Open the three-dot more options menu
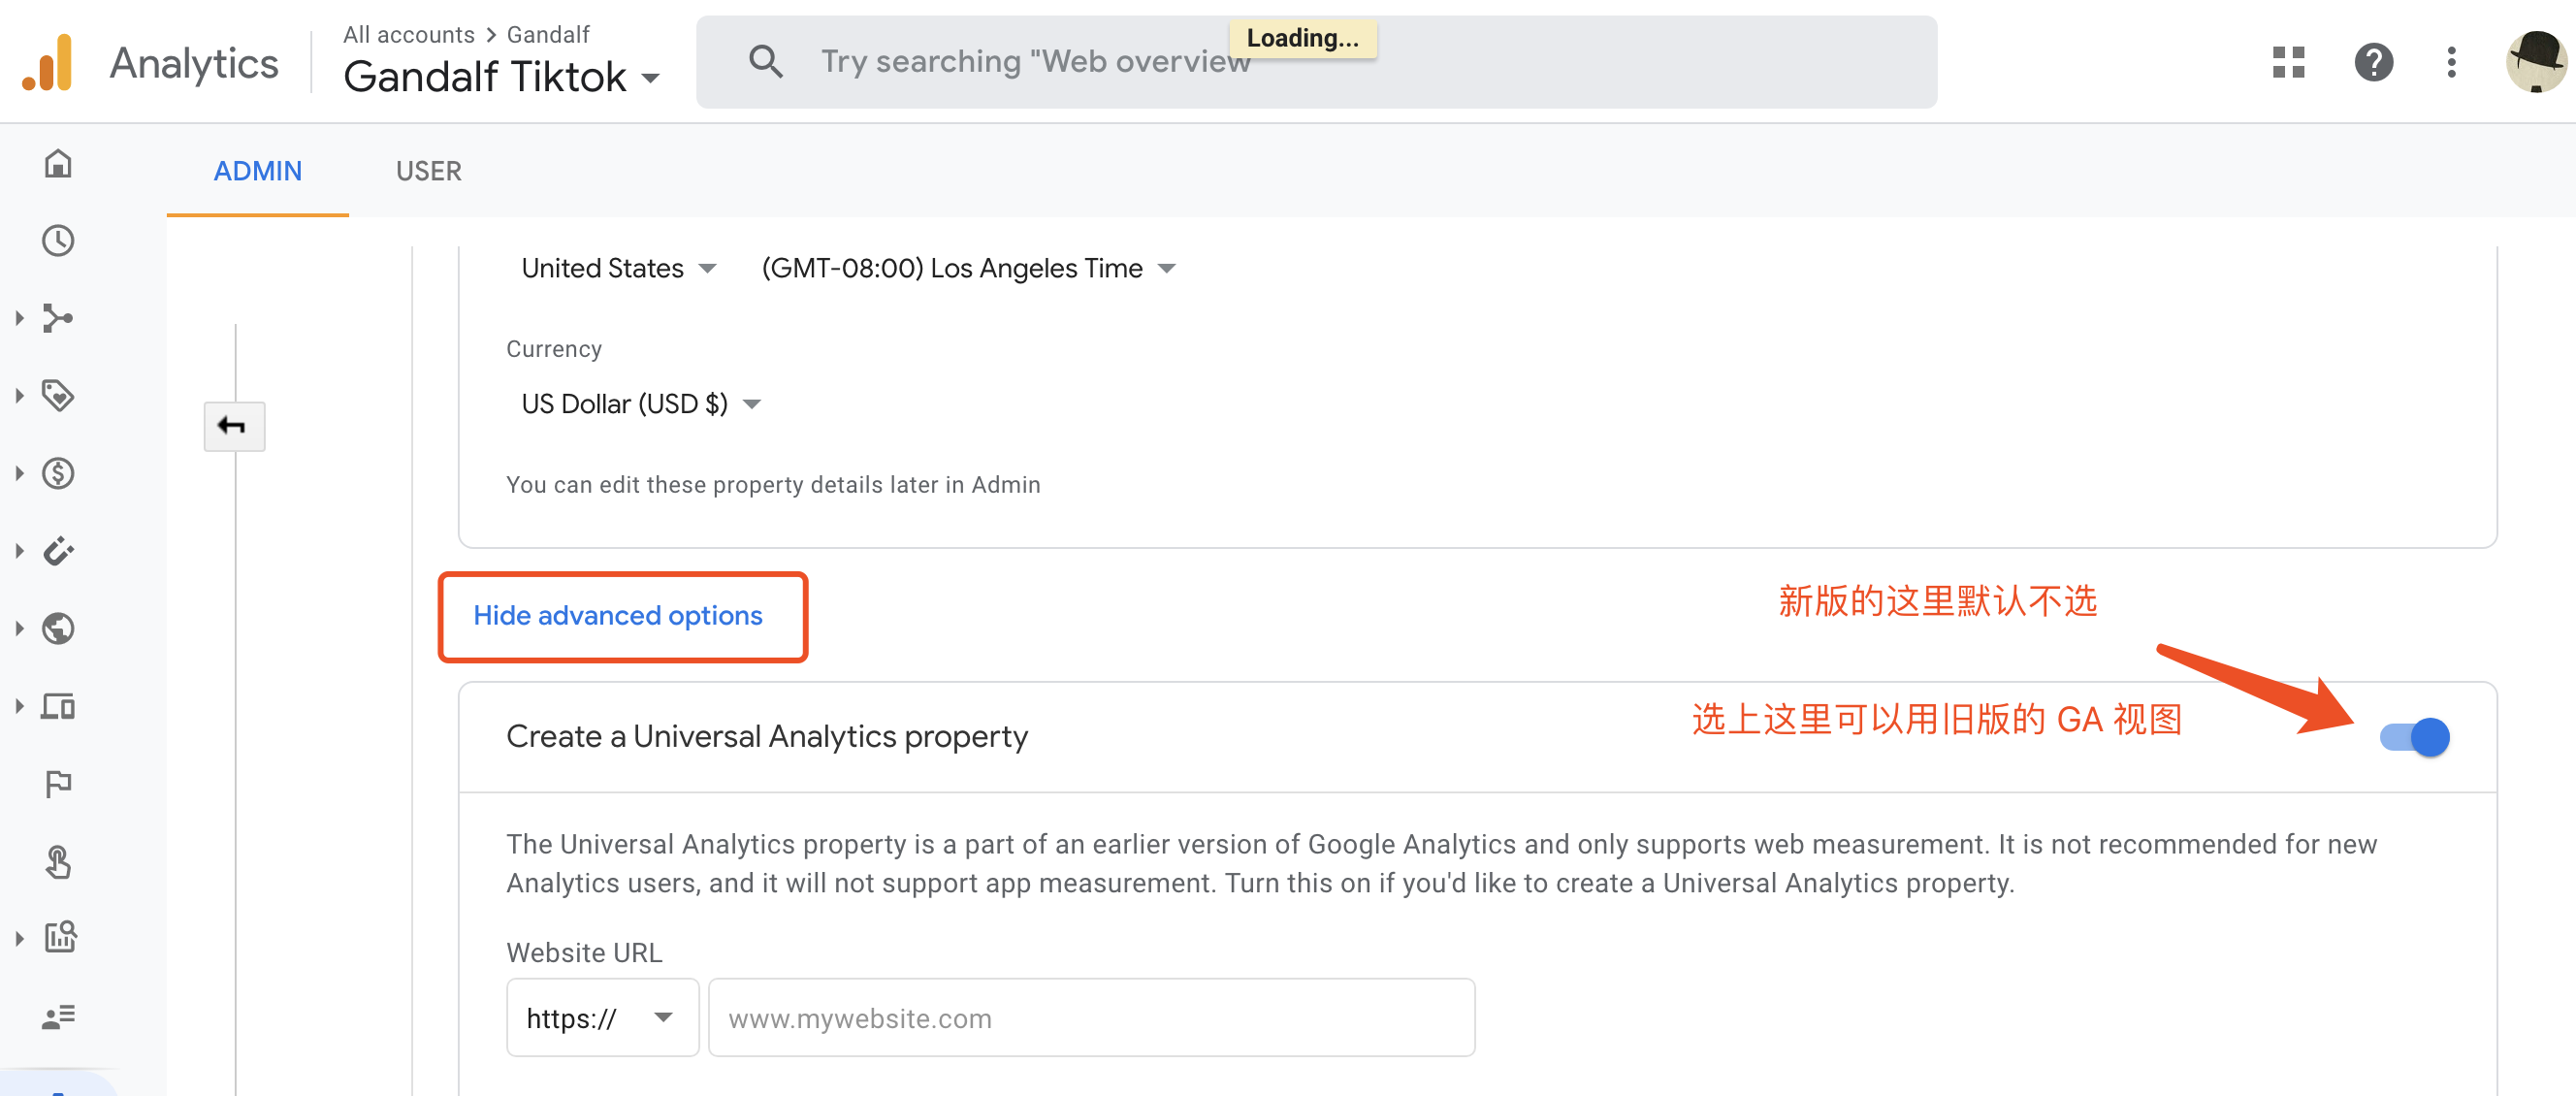The image size is (2576, 1096). click(2451, 62)
